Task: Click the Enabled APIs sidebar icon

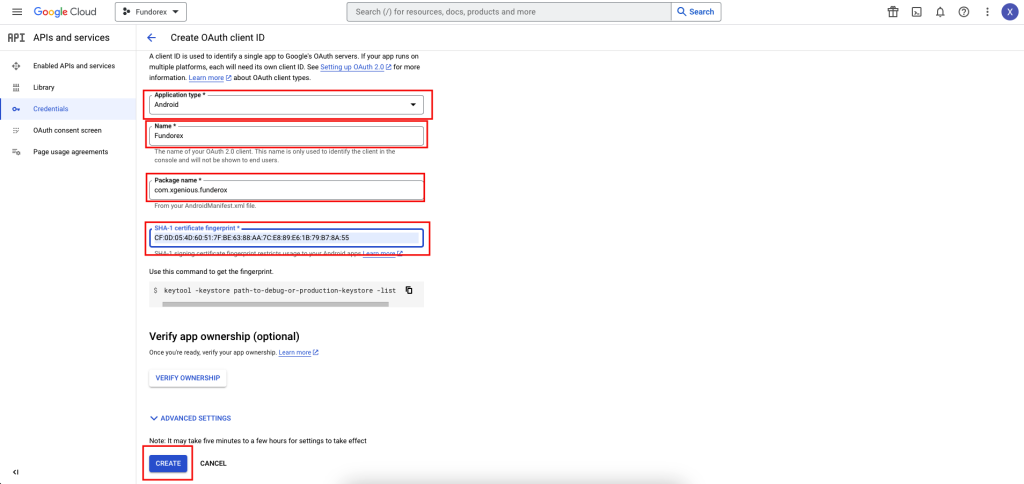Action: 16,66
